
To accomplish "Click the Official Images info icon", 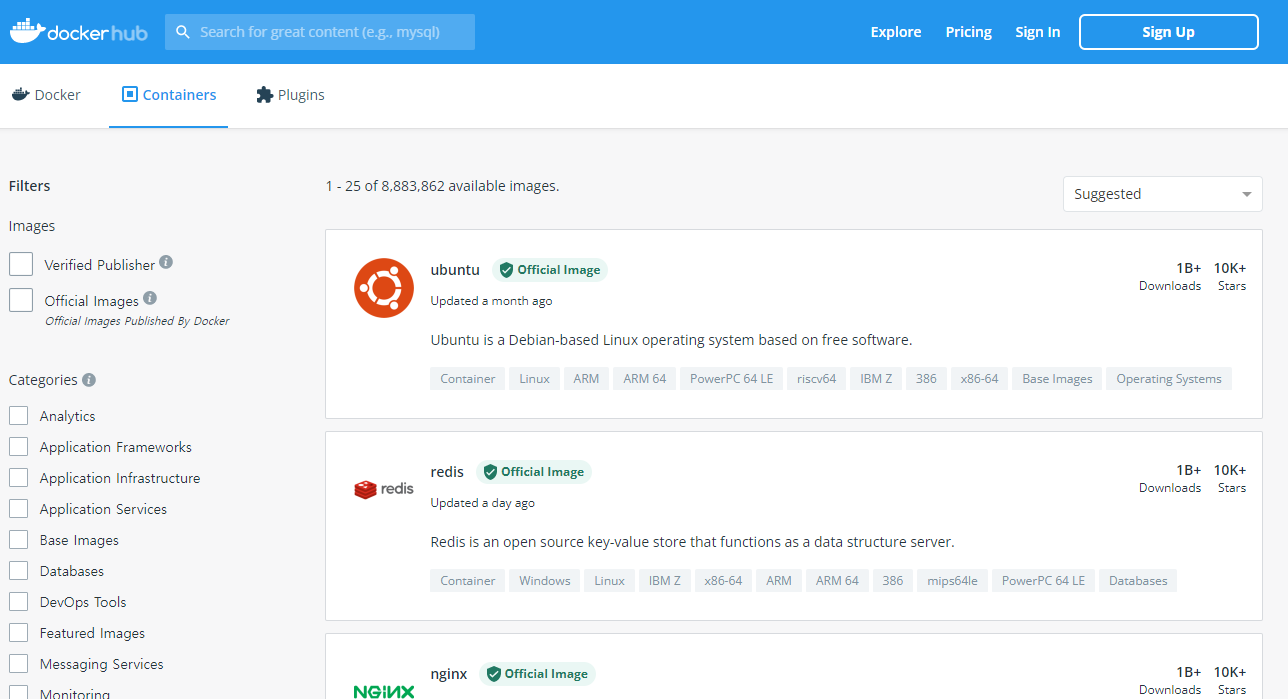I will tap(150, 298).
